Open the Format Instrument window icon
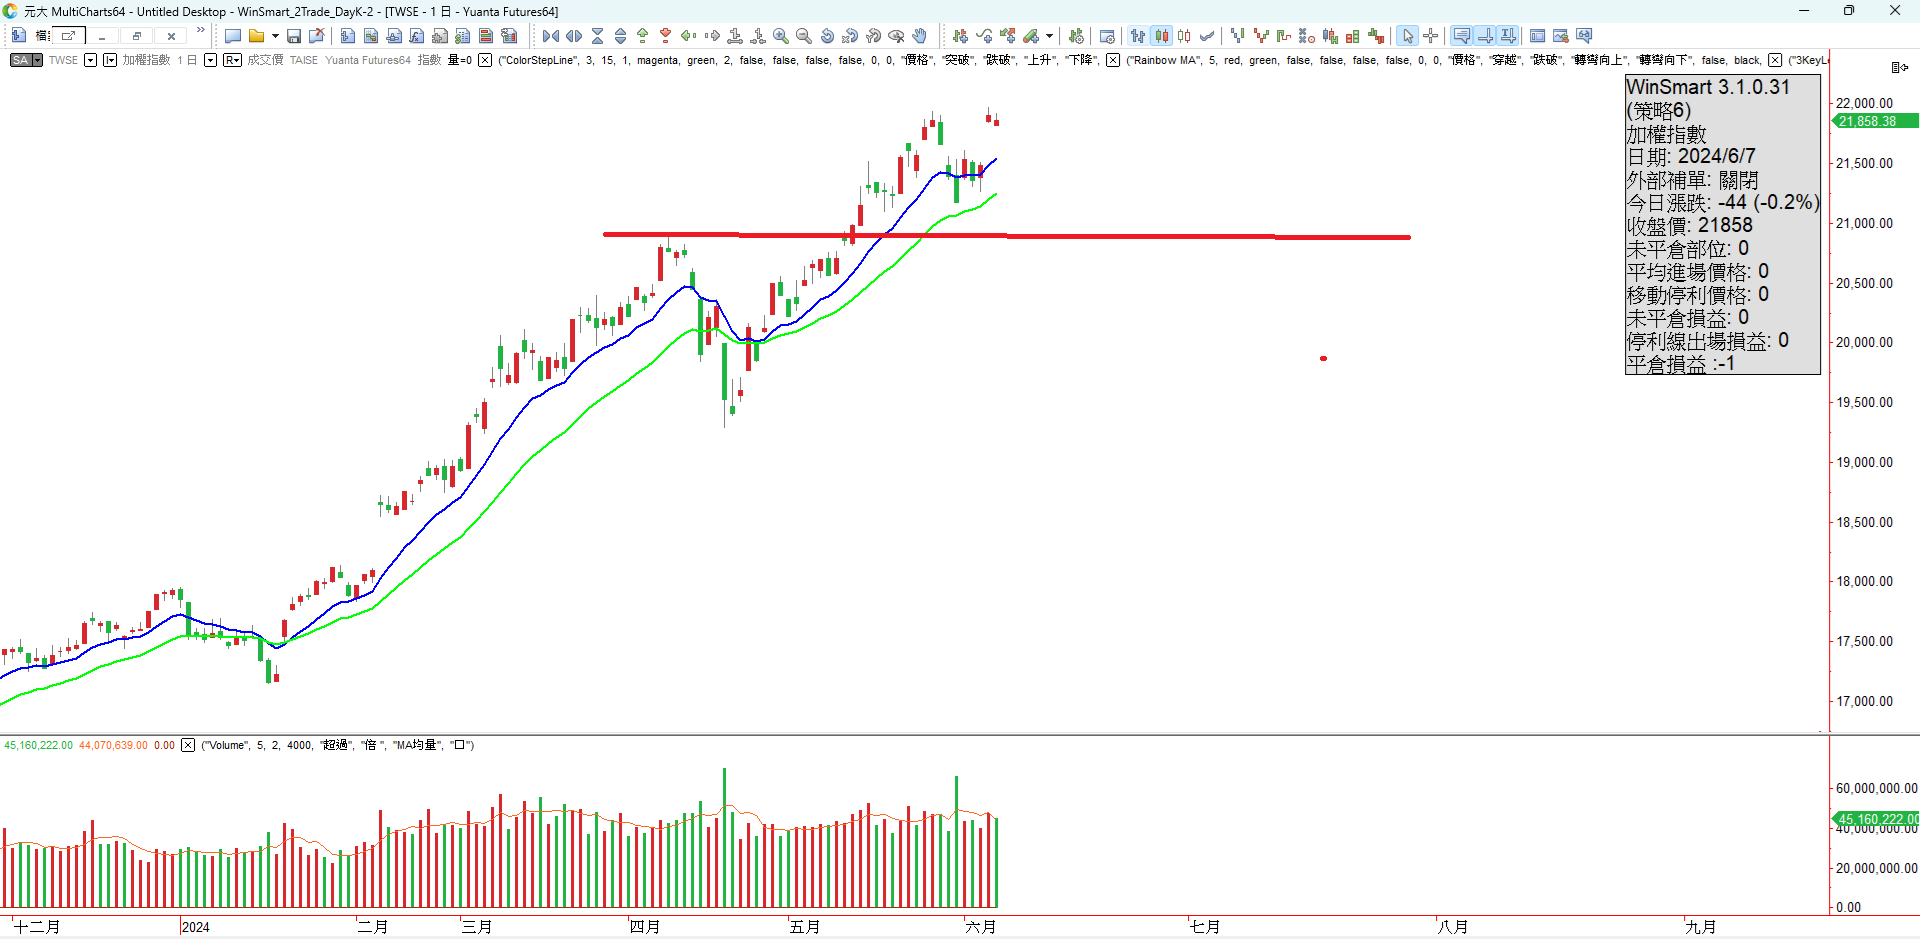Image resolution: width=1920 pixels, height=939 pixels. [x=1107, y=36]
